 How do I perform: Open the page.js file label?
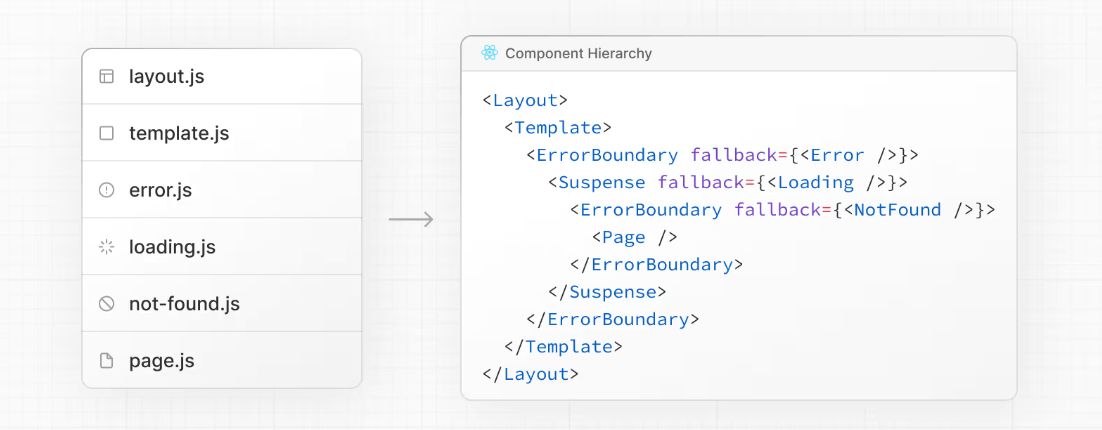click(x=161, y=361)
